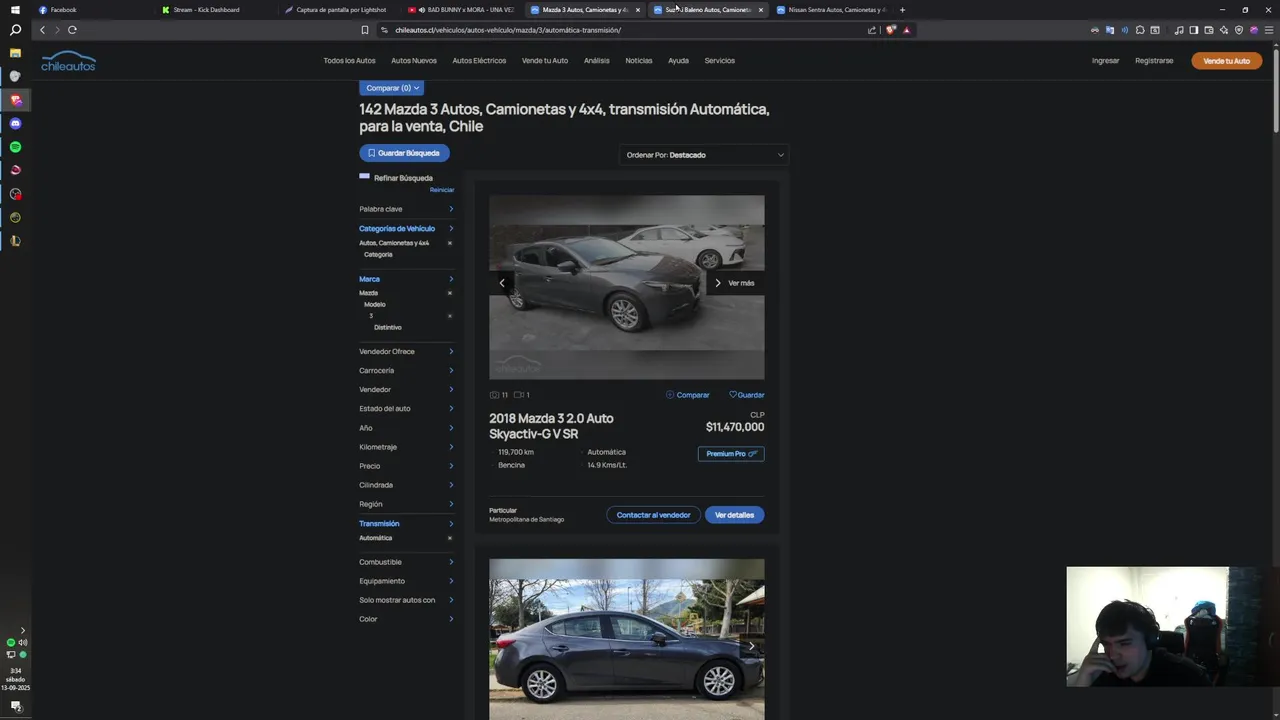The height and width of the screenshot is (720, 1280).
Task: Show the previous photo of 2018 Mazda 3
Action: (502, 283)
